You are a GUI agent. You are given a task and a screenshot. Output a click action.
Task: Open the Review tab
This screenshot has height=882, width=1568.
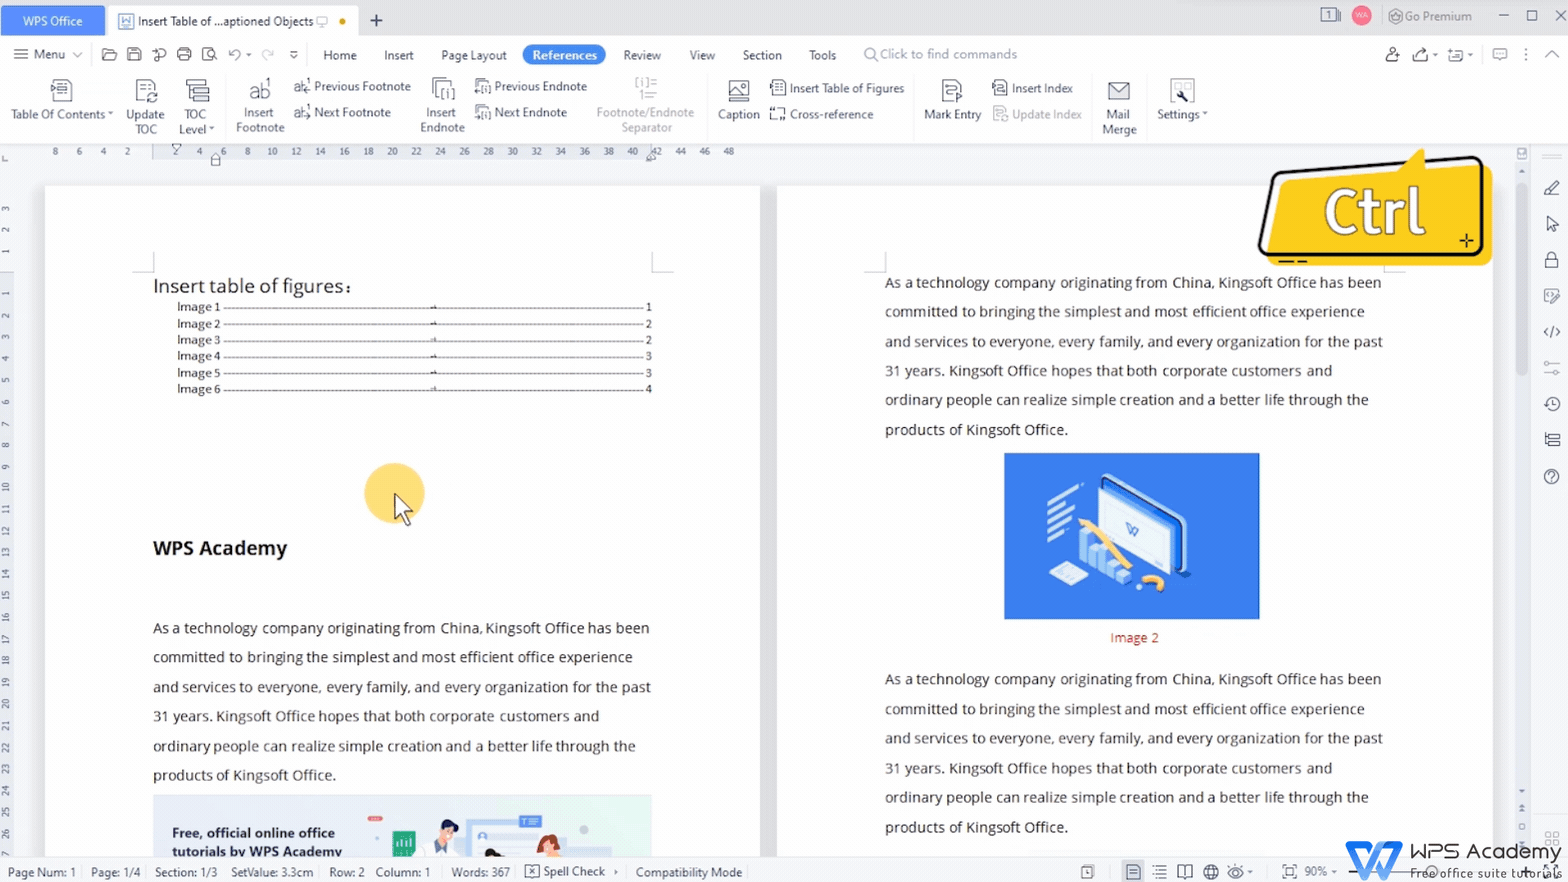click(x=641, y=55)
